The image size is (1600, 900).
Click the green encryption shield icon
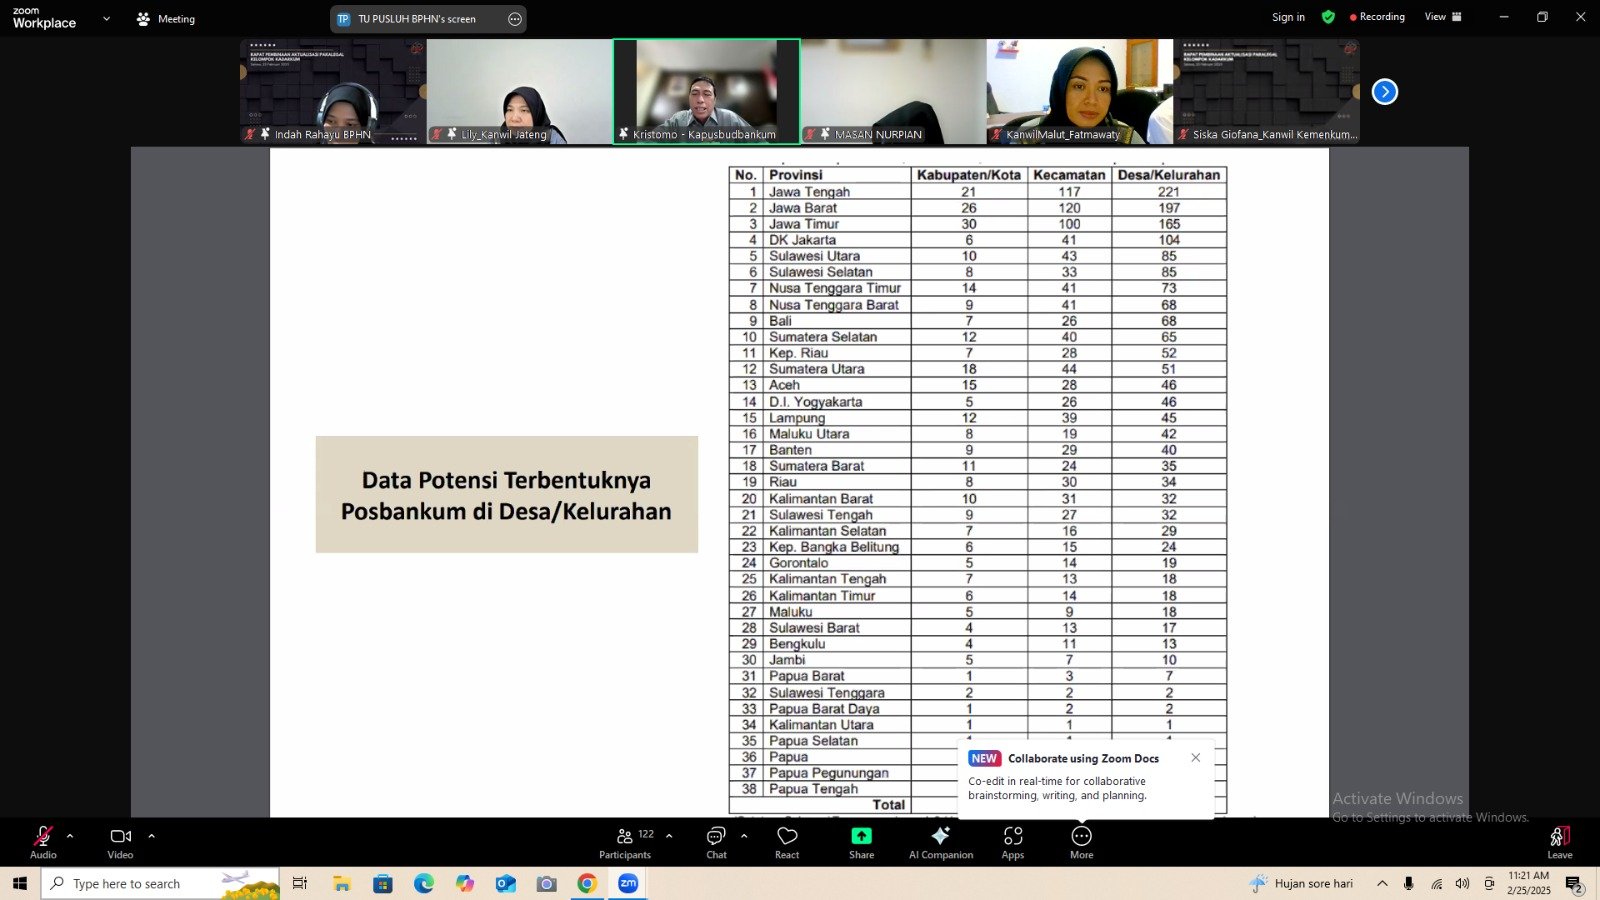[1328, 17]
